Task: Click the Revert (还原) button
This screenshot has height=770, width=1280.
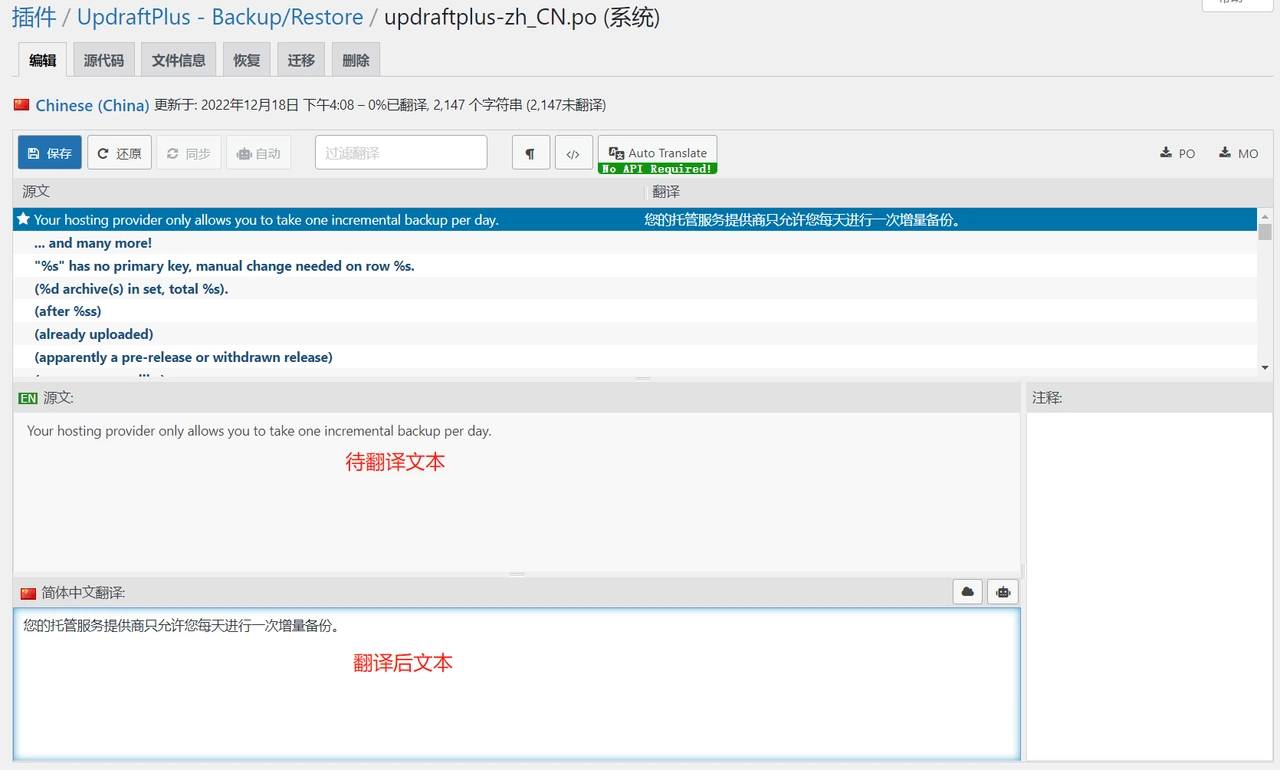Action: [x=119, y=153]
